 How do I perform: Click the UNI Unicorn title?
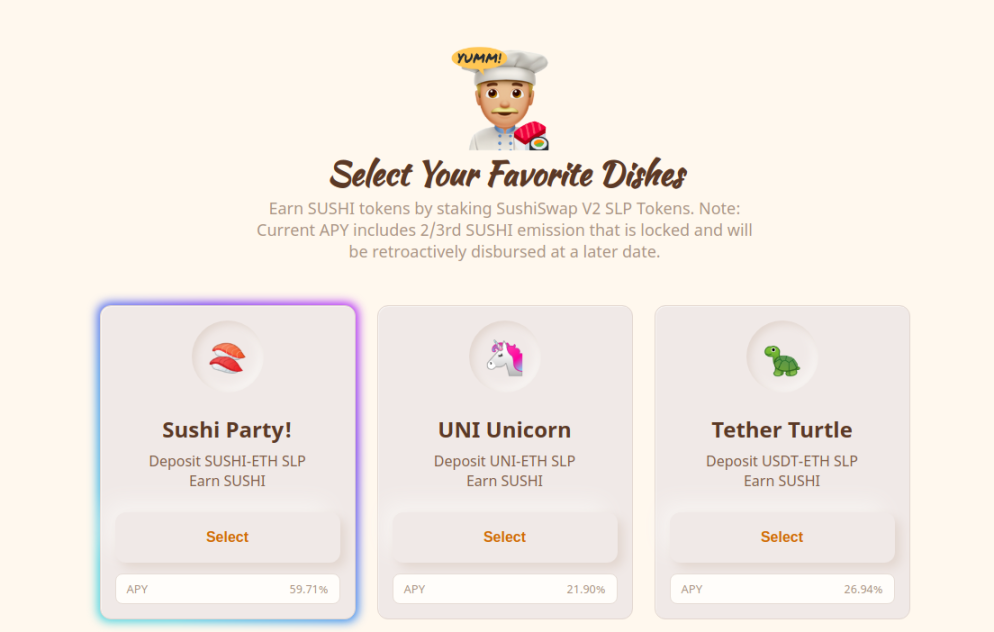point(504,430)
